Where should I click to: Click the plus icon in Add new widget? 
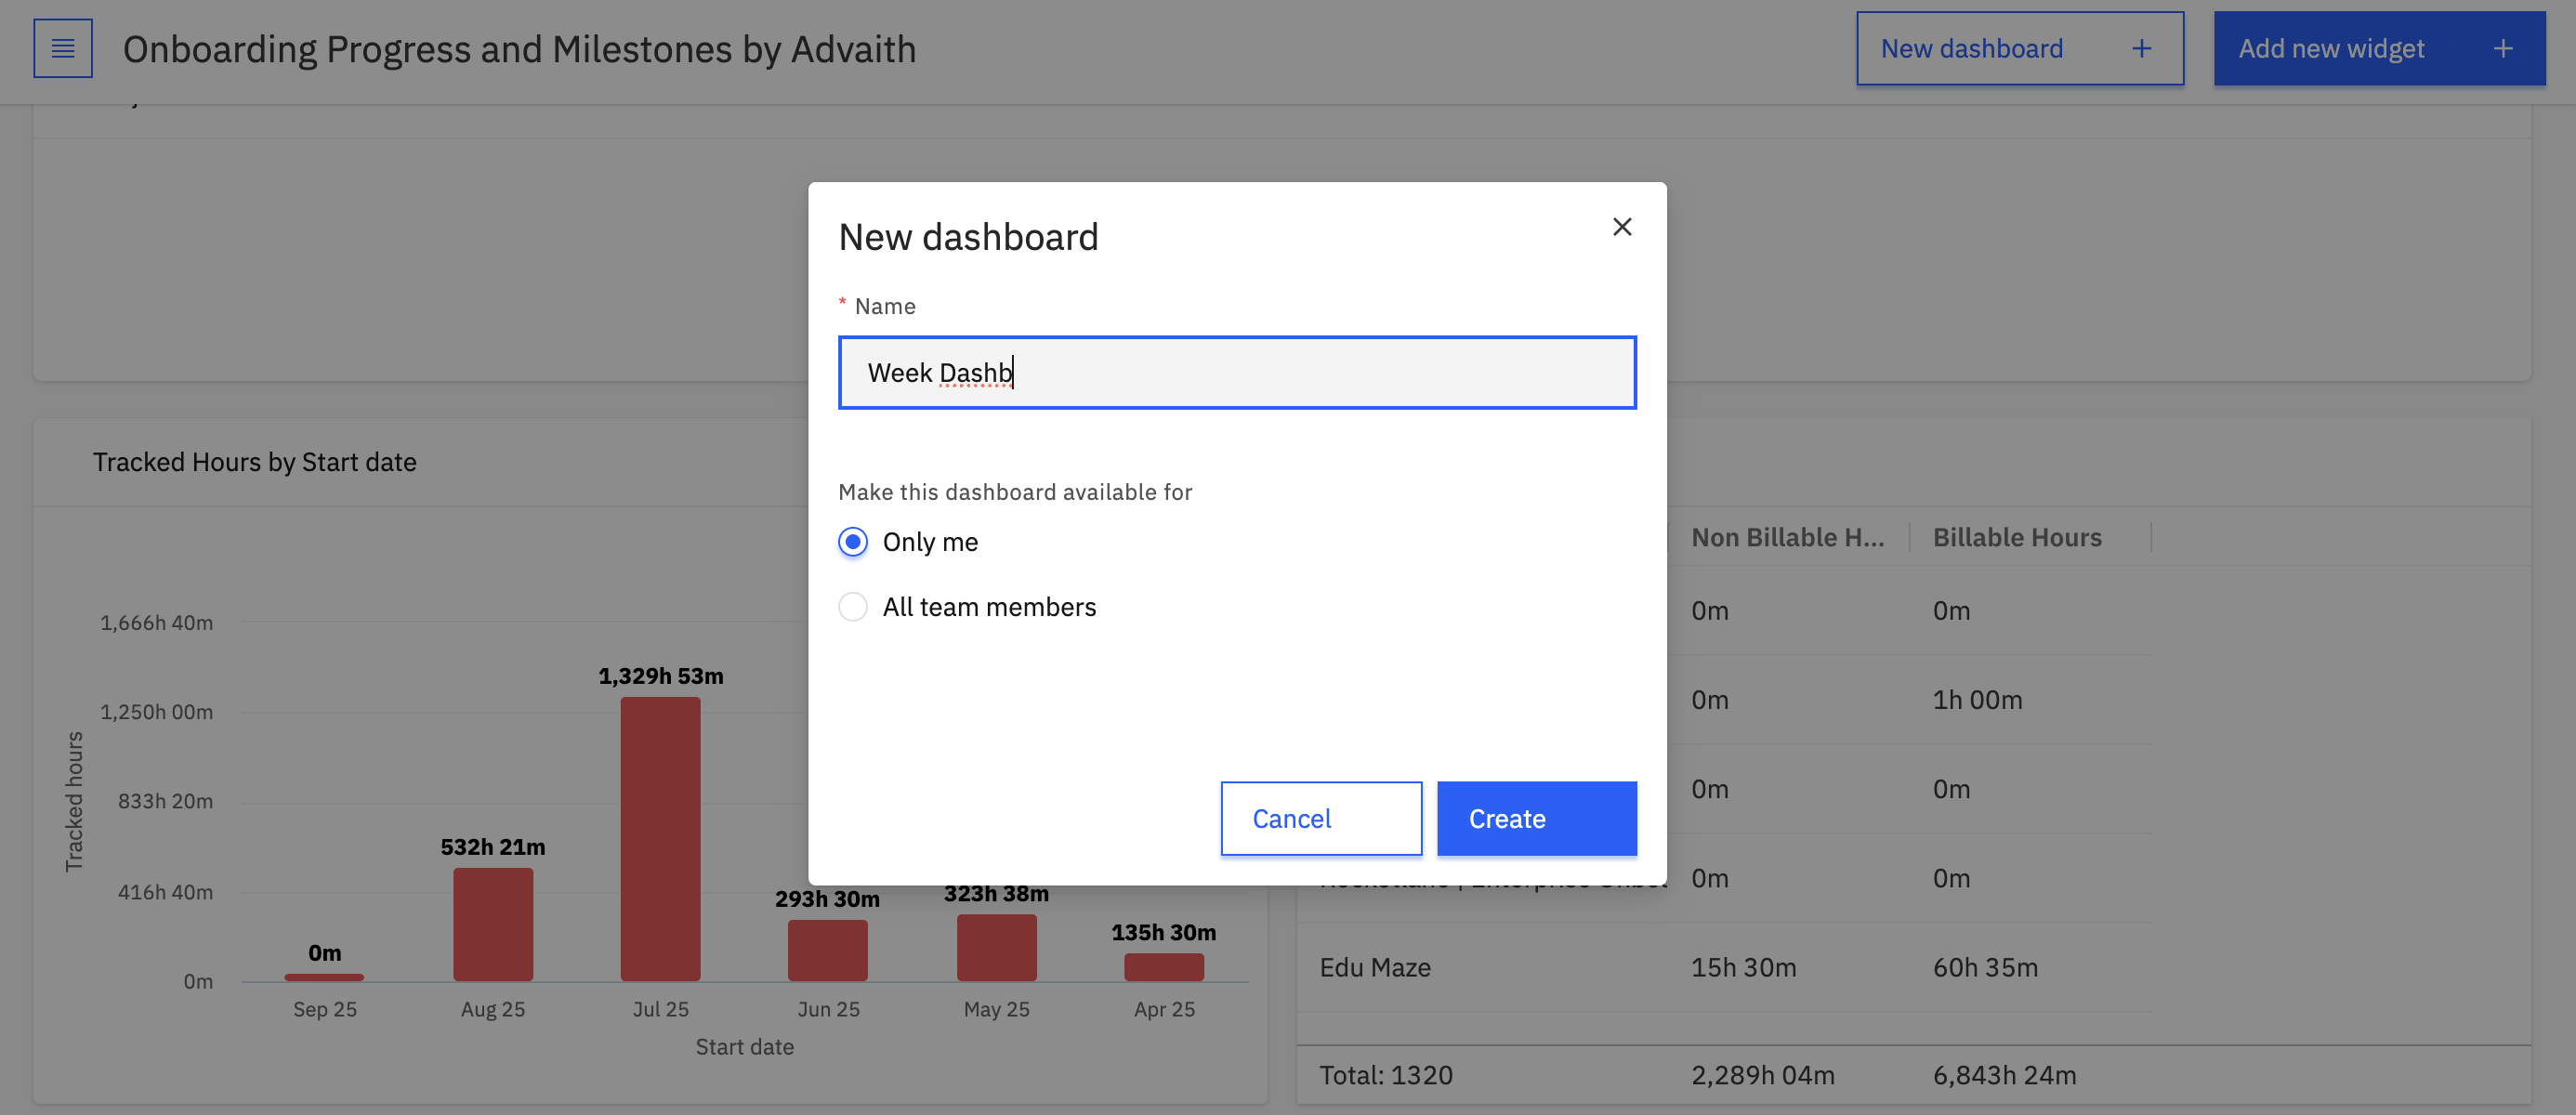point(2502,49)
